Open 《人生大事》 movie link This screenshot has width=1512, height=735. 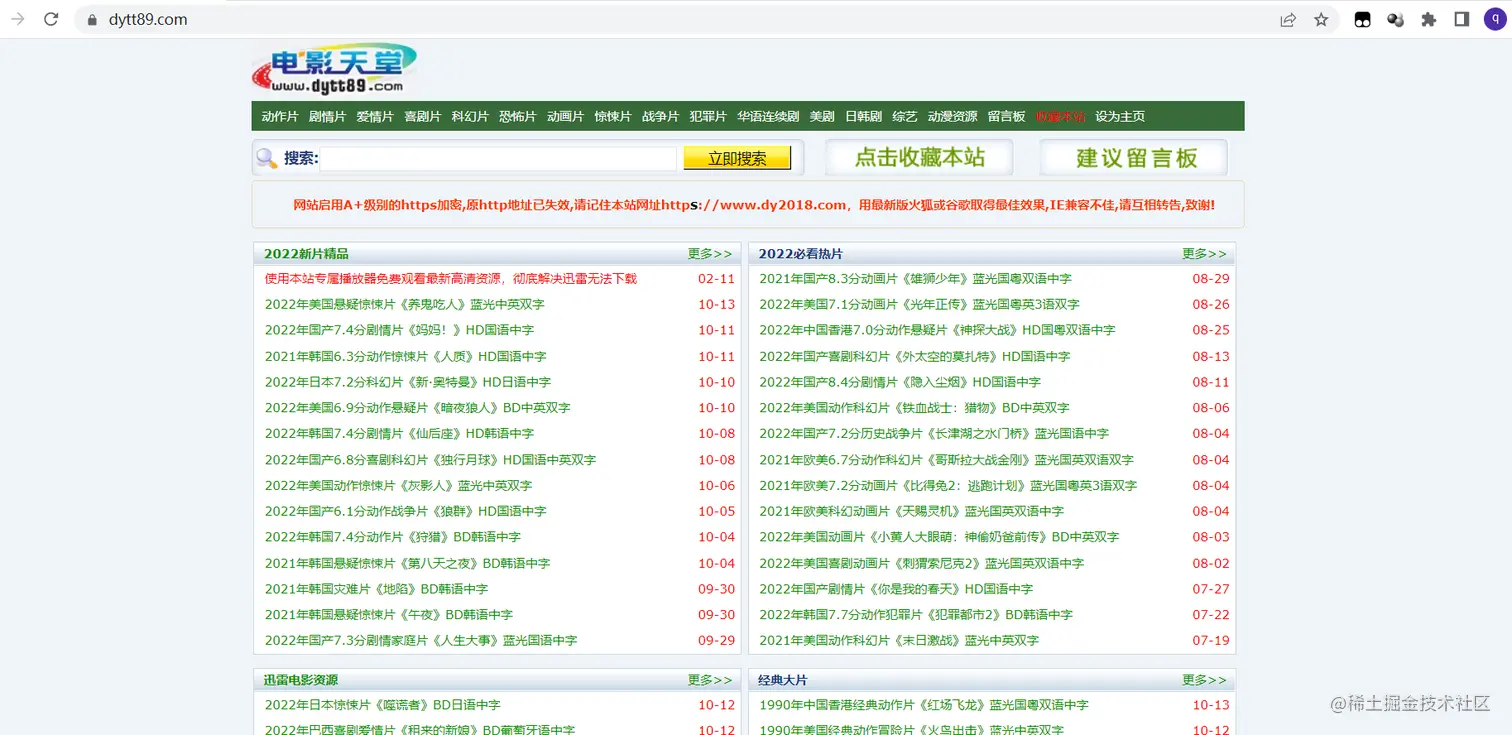pos(421,640)
